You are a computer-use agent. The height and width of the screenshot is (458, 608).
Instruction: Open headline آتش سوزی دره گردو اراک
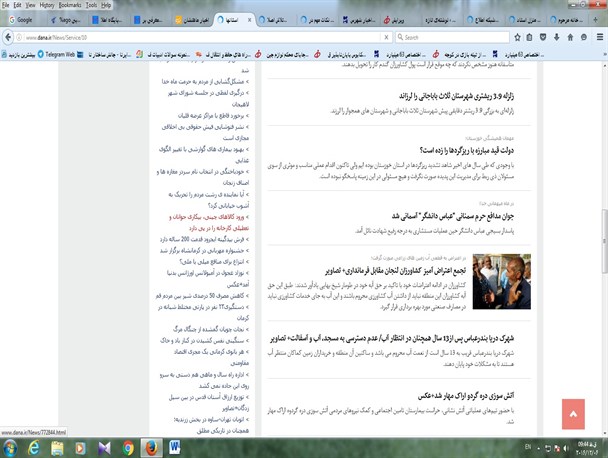(466, 396)
